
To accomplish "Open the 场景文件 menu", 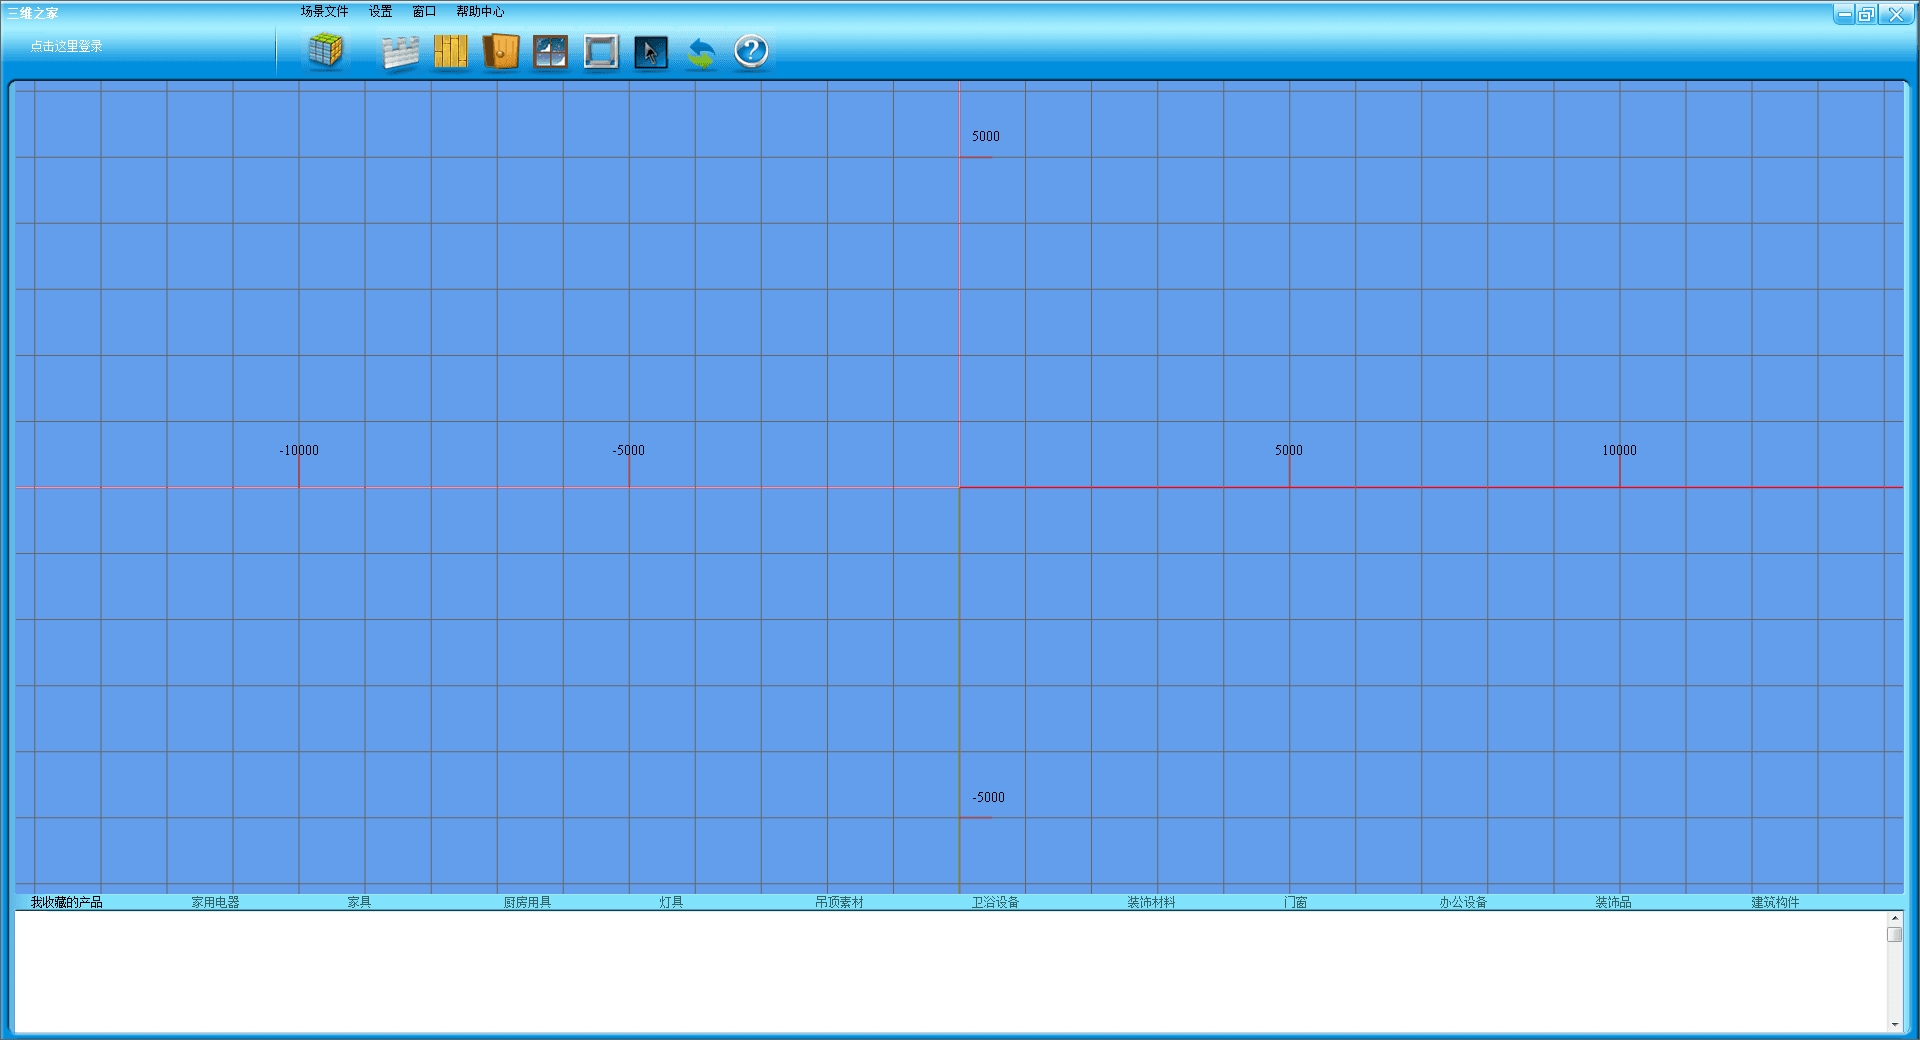I will 324,12.
